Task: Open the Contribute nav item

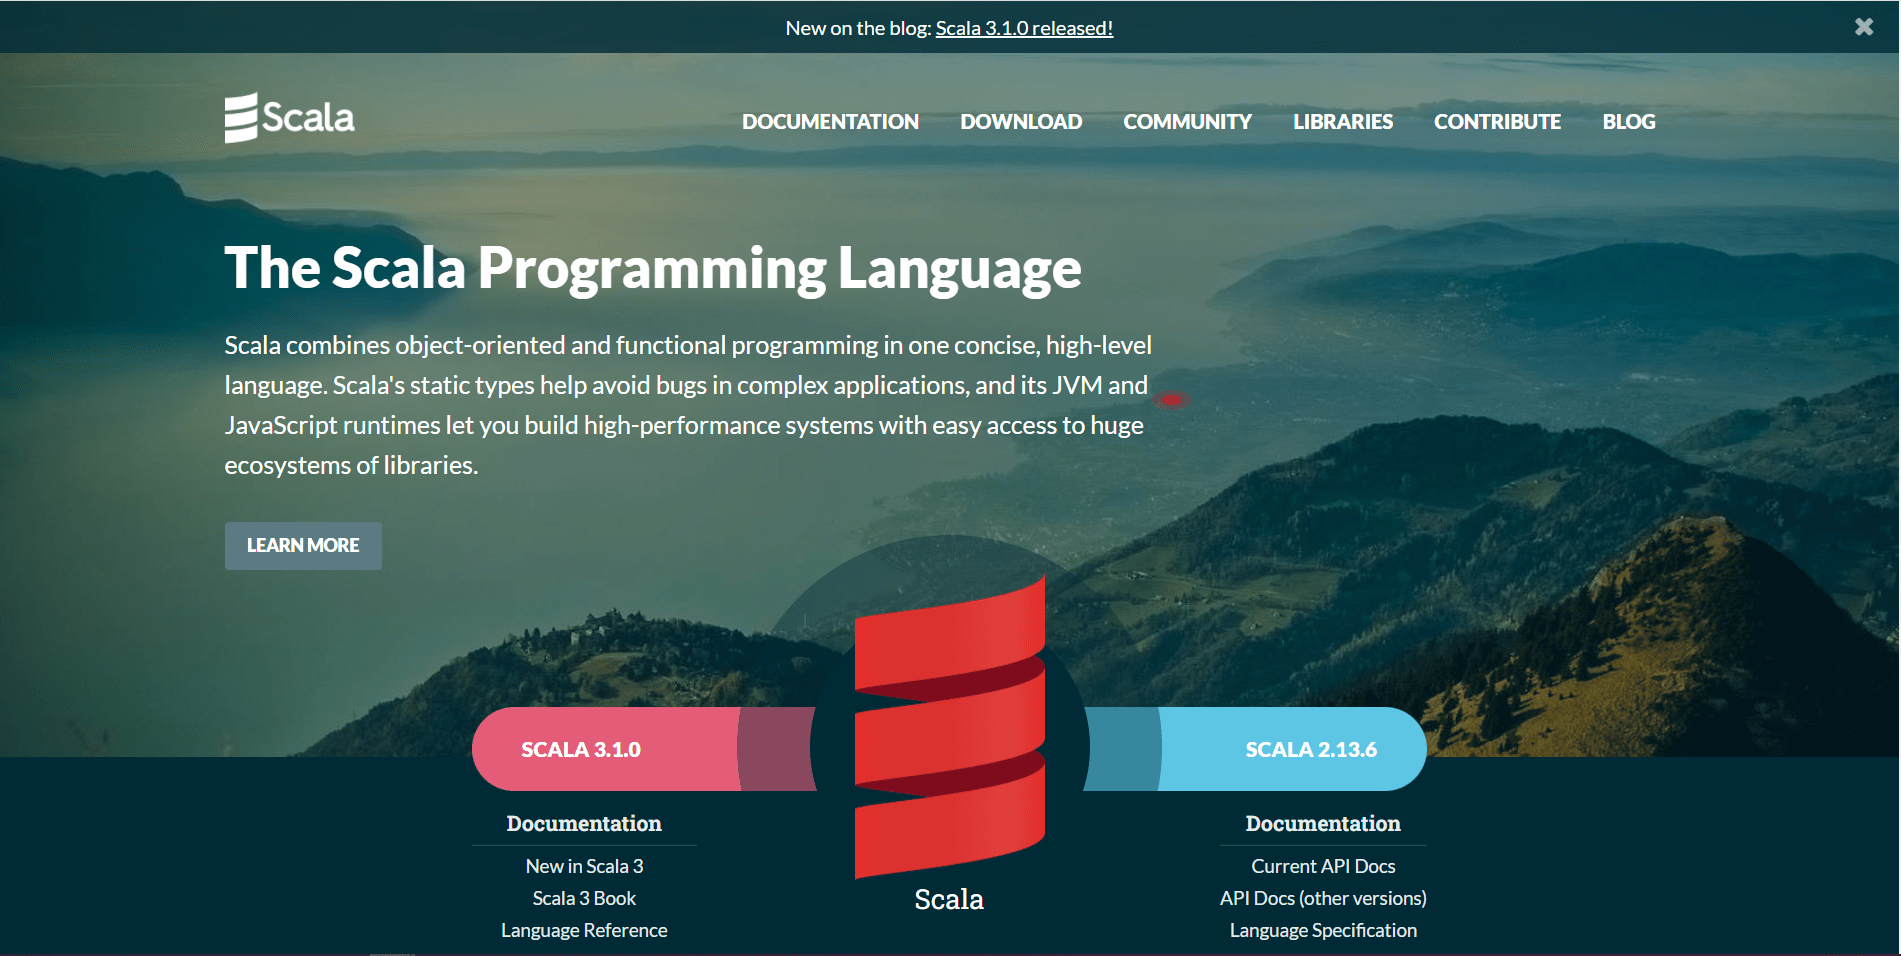Action: pyautogui.click(x=1497, y=122)
